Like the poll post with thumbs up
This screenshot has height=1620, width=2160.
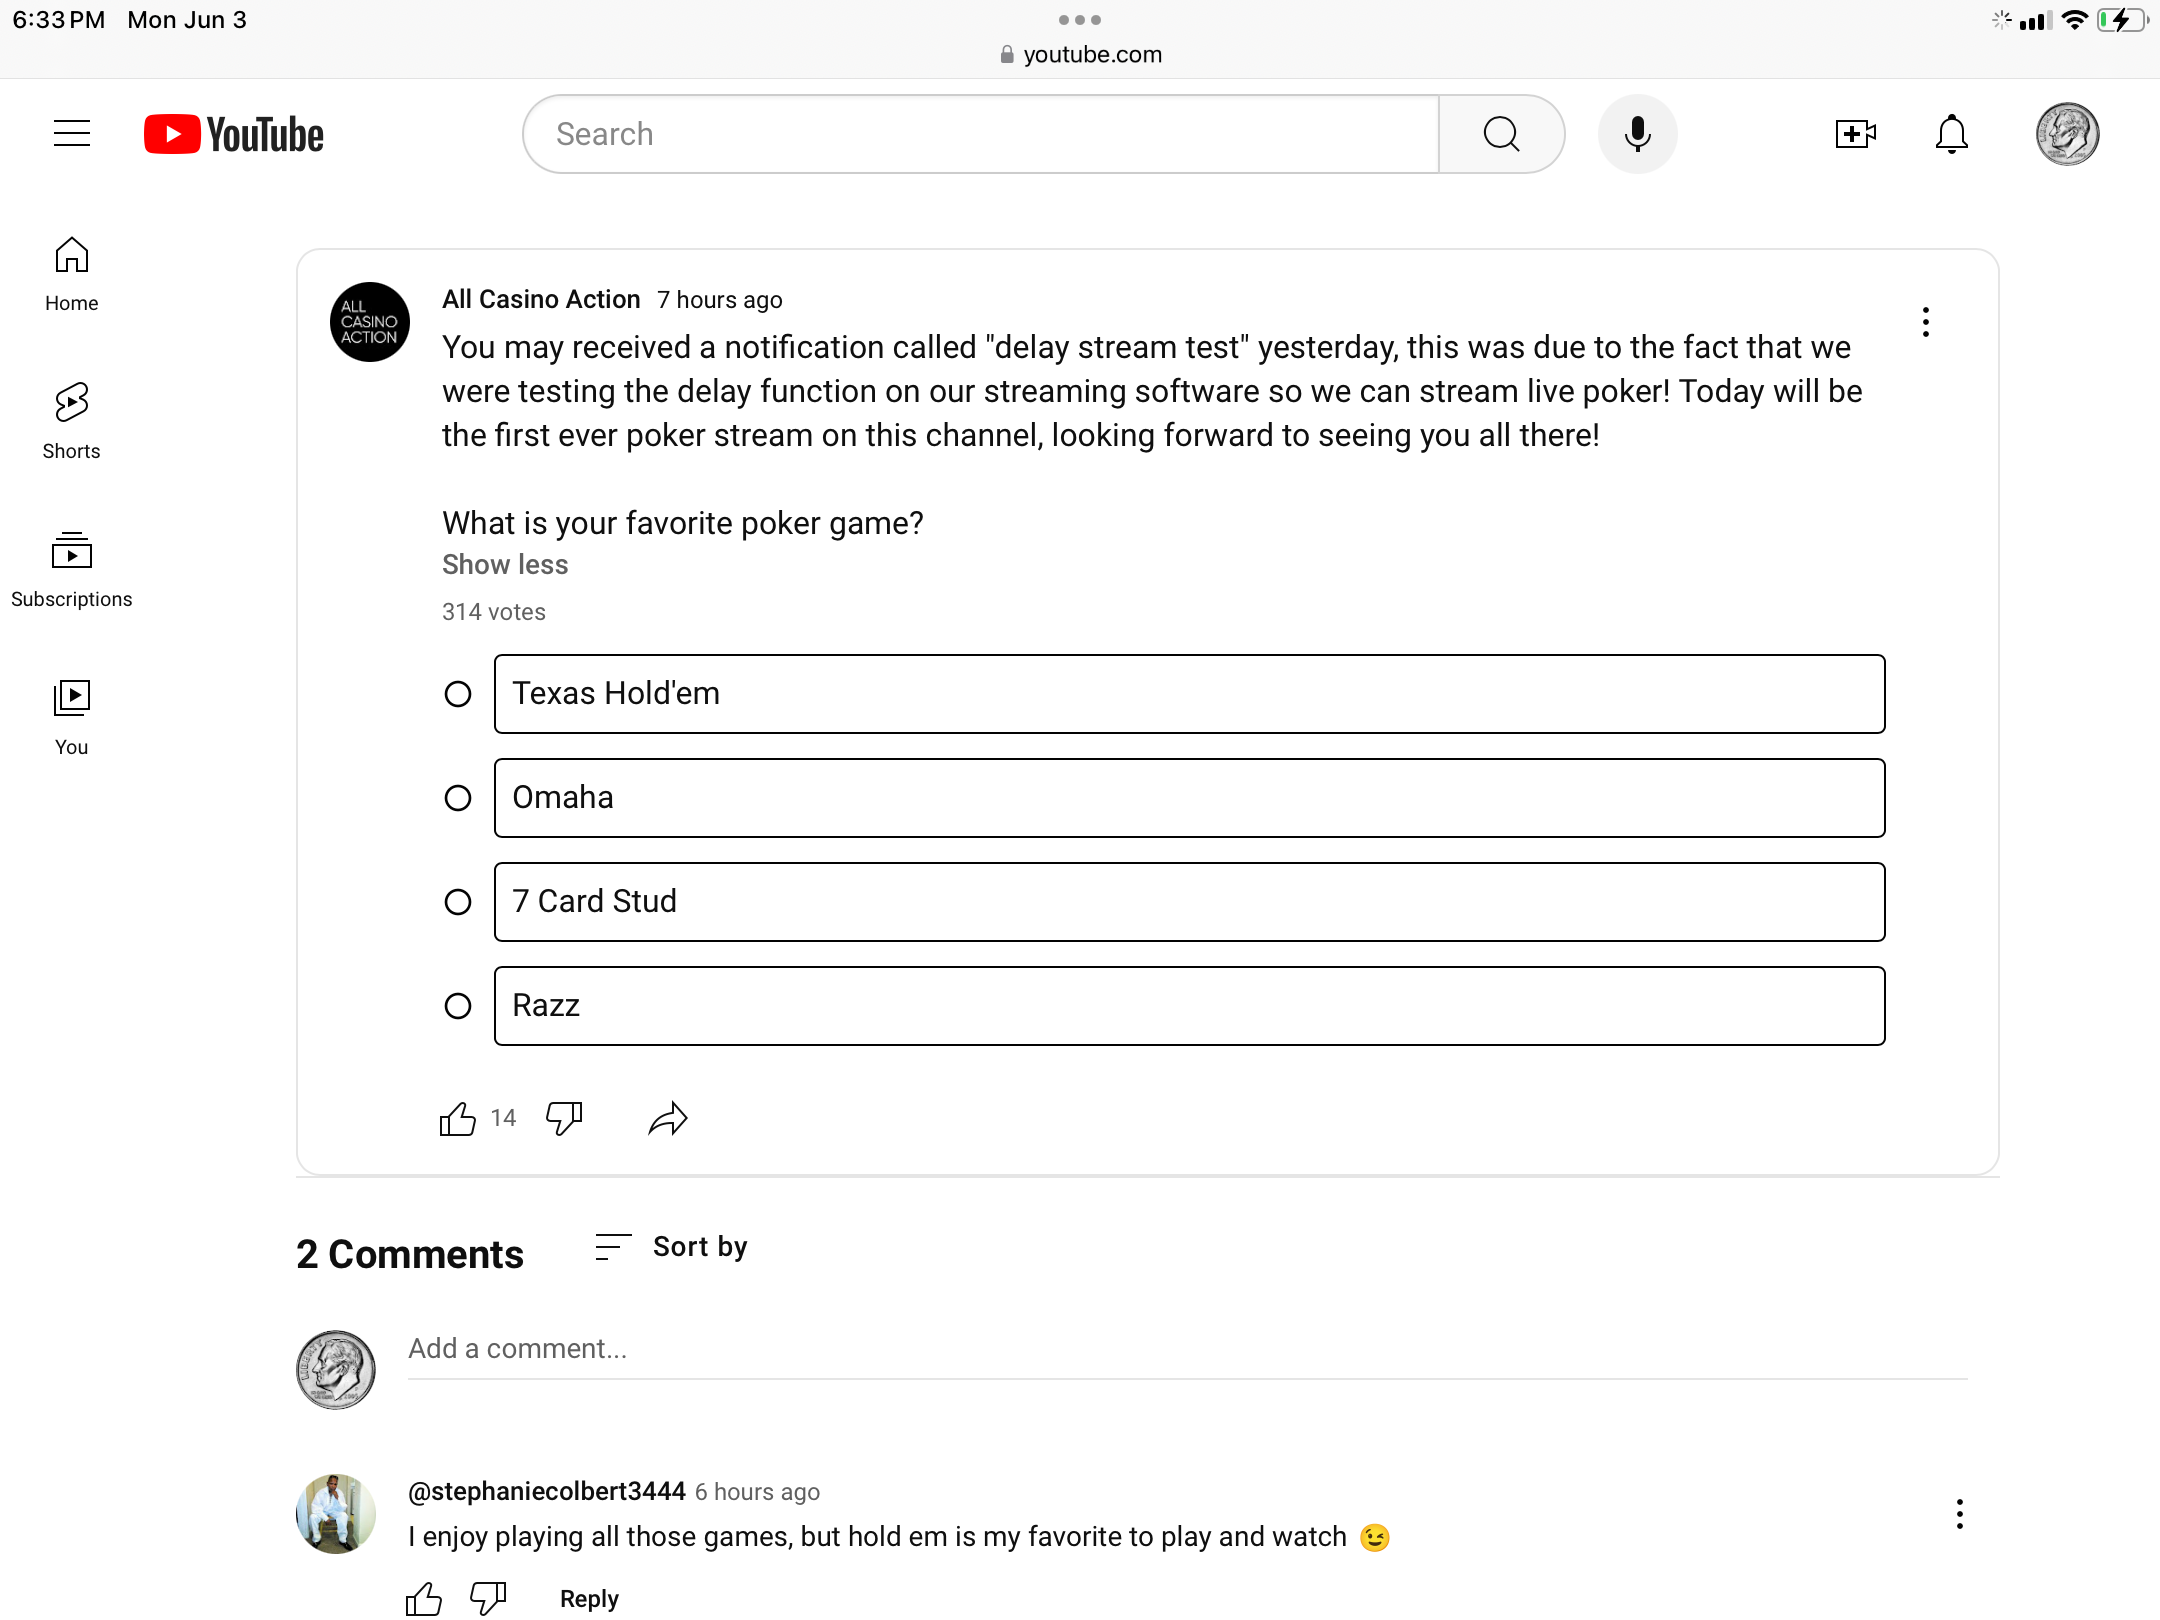(x=458, y=1119)
